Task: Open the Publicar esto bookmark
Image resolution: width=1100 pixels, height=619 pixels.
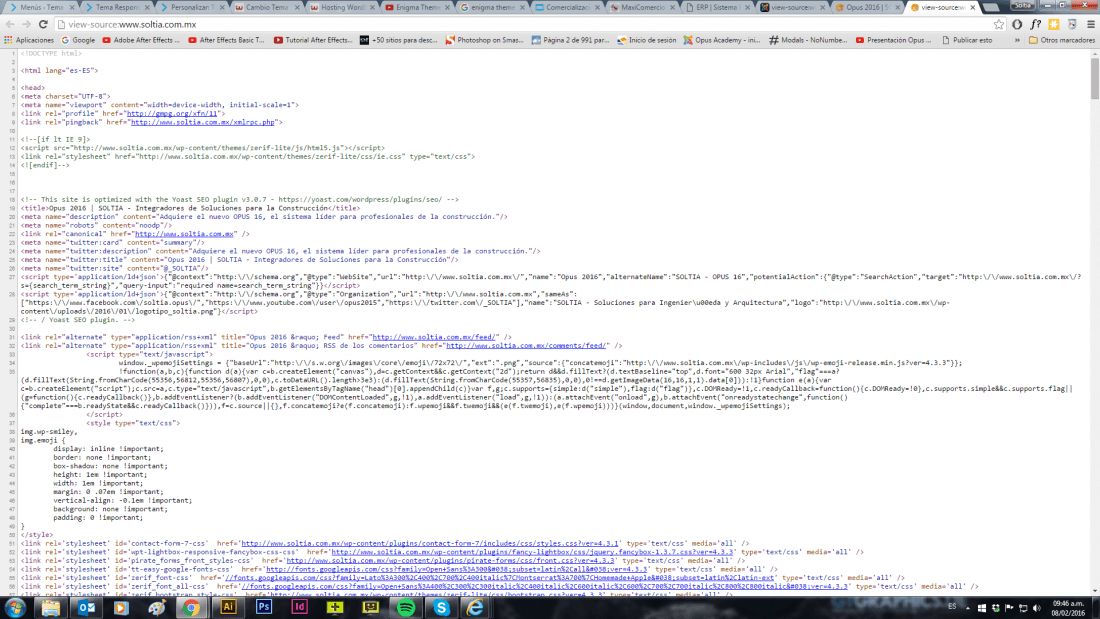Action: [967, 41]
